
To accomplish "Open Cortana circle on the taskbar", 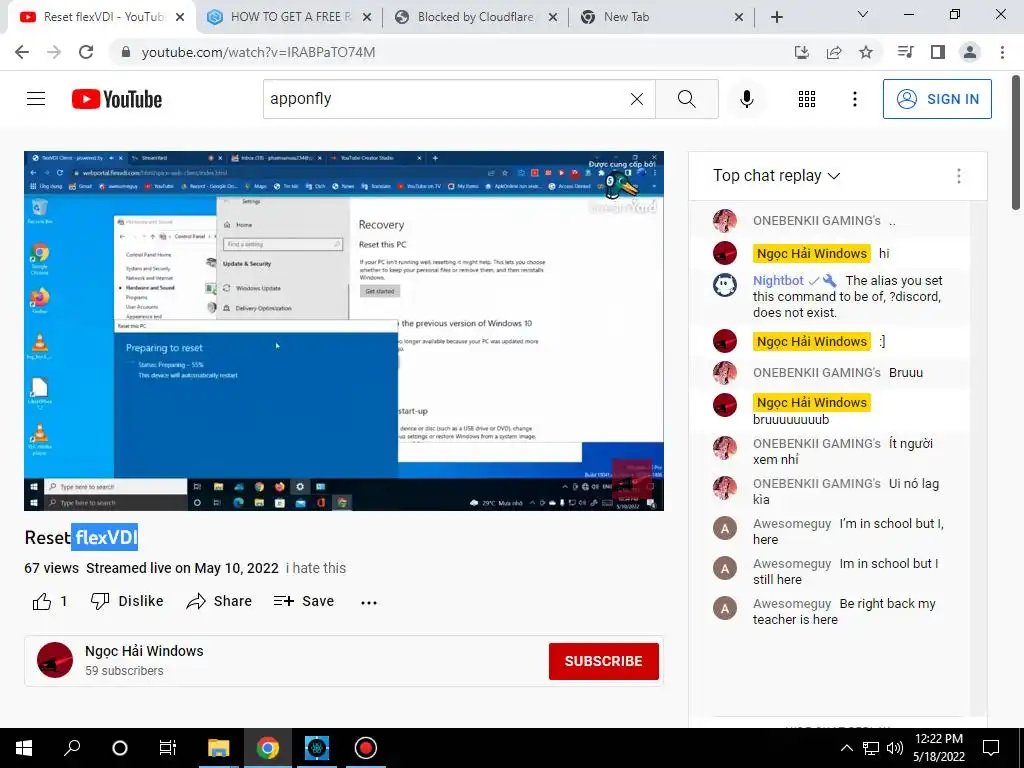I will coord(120,748).
